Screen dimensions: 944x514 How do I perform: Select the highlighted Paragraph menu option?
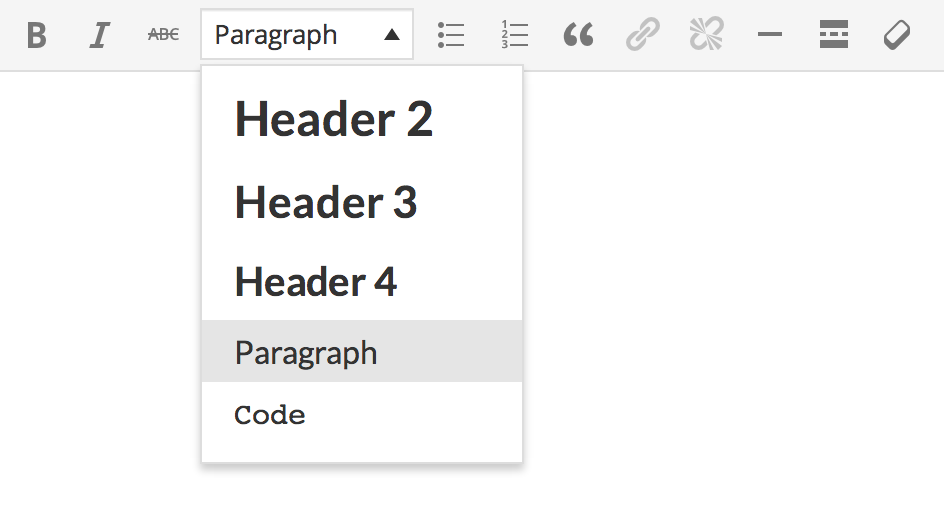[306, 352]
